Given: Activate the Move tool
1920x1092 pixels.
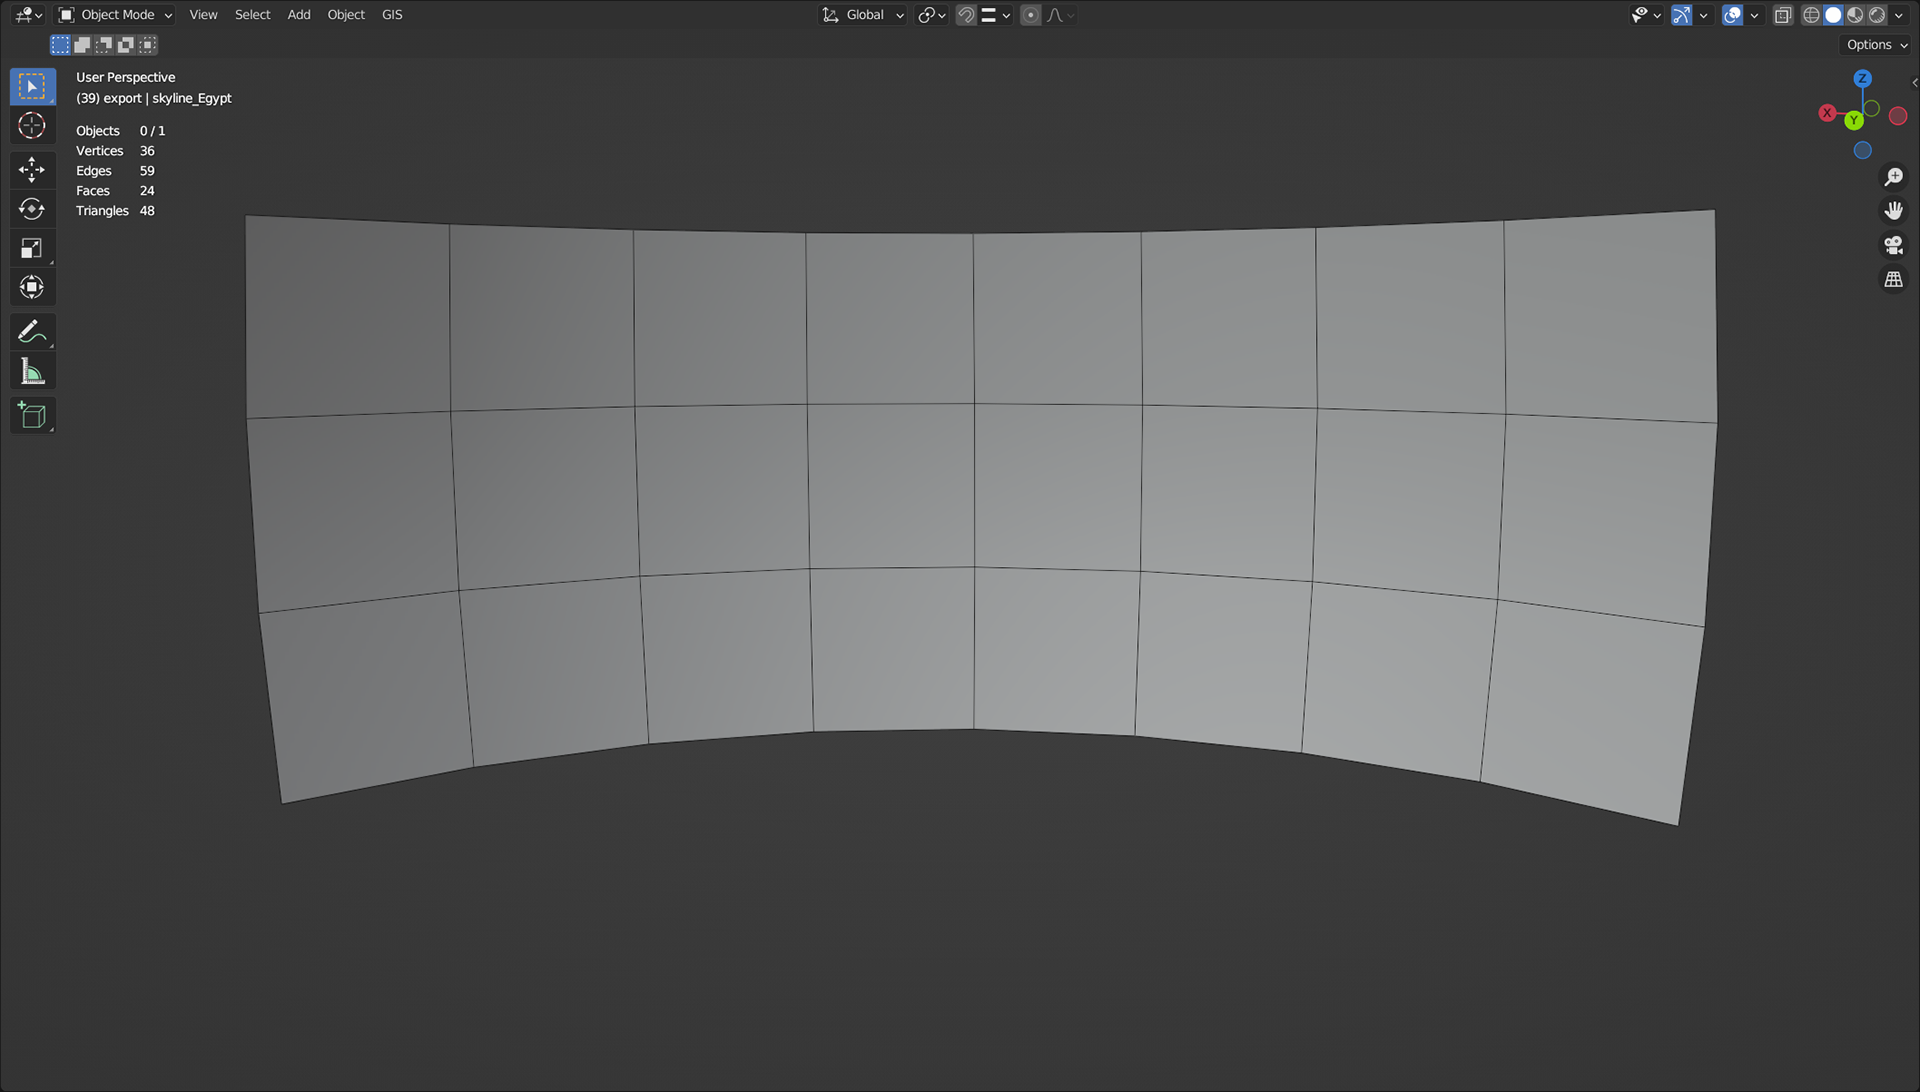Looking at the screenshot, I should pyautogui.click(x=32, y=169).
